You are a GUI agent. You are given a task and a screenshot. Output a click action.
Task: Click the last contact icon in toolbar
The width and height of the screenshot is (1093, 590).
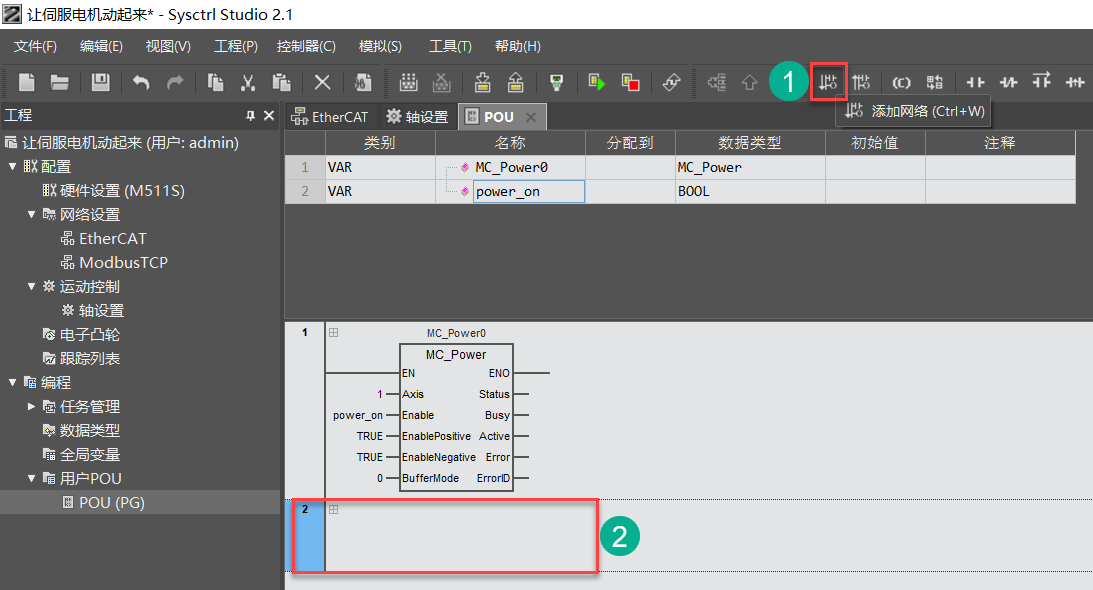1075,82
